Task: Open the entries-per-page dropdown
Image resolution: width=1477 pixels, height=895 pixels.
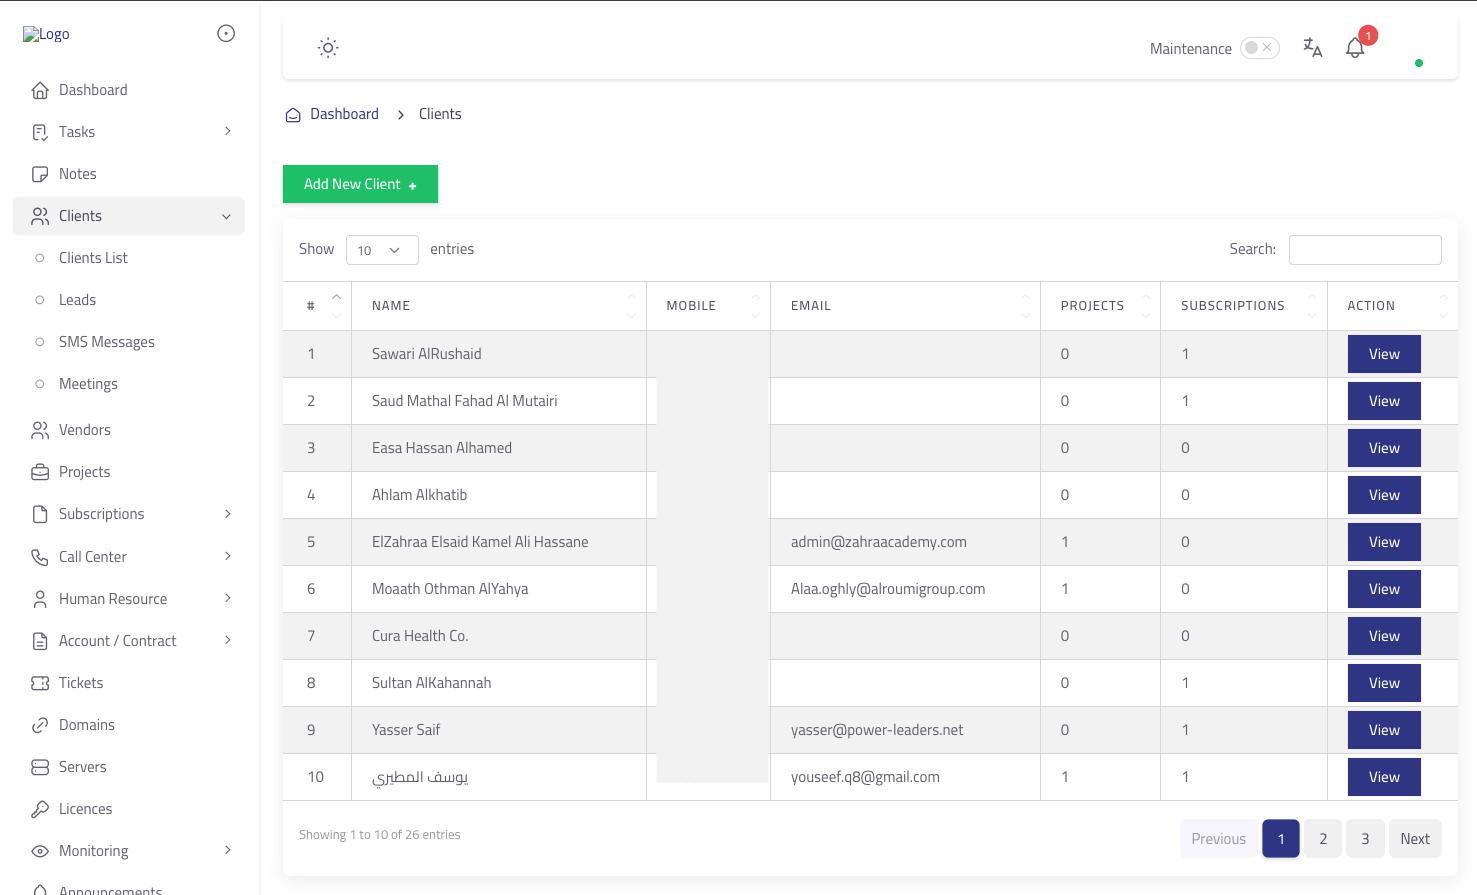Action: [x=381, y=250]
